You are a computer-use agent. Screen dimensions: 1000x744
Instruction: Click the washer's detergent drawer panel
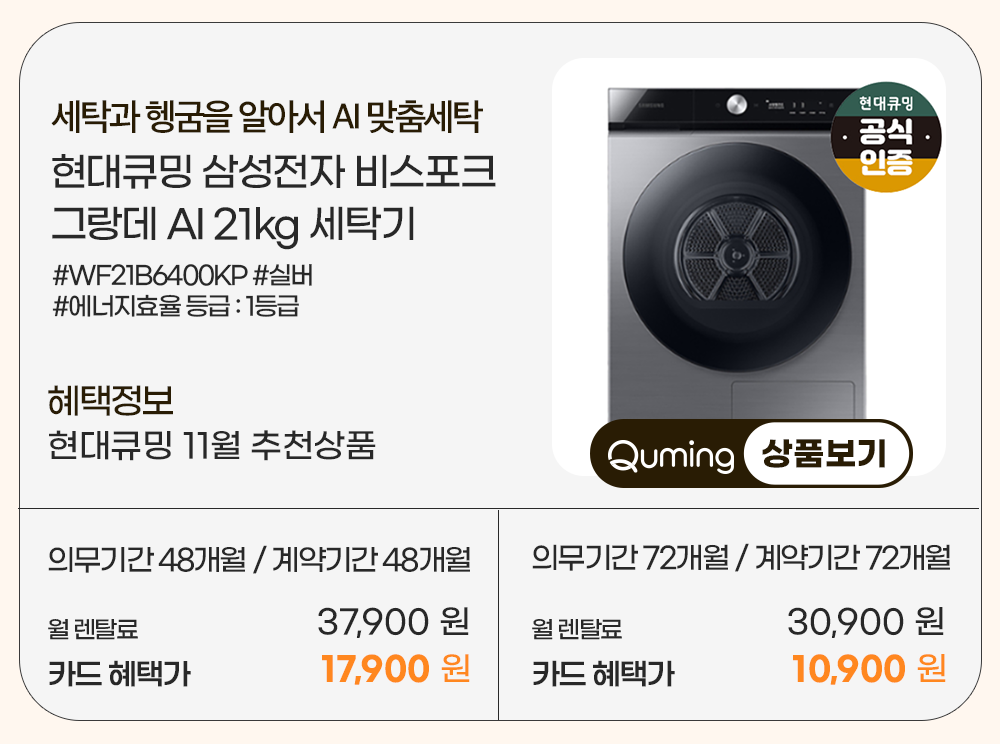(x=793, y=400)
